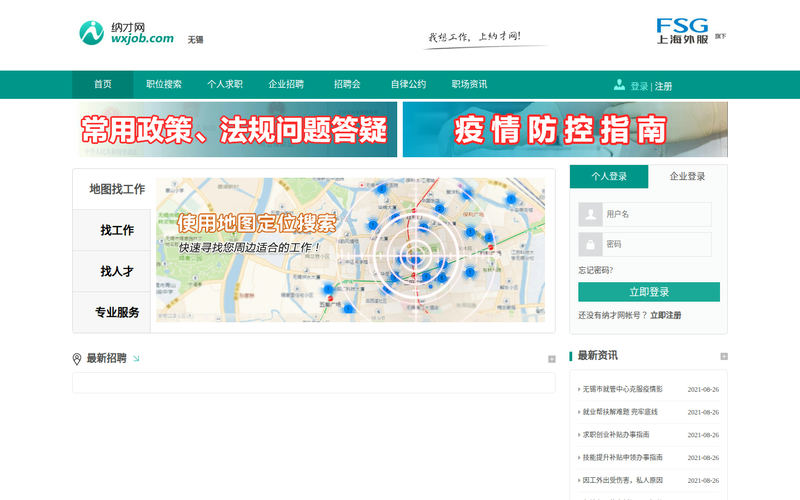
Task: Select the 地图找工作 side tab
Action: click(x=112, y=189)
